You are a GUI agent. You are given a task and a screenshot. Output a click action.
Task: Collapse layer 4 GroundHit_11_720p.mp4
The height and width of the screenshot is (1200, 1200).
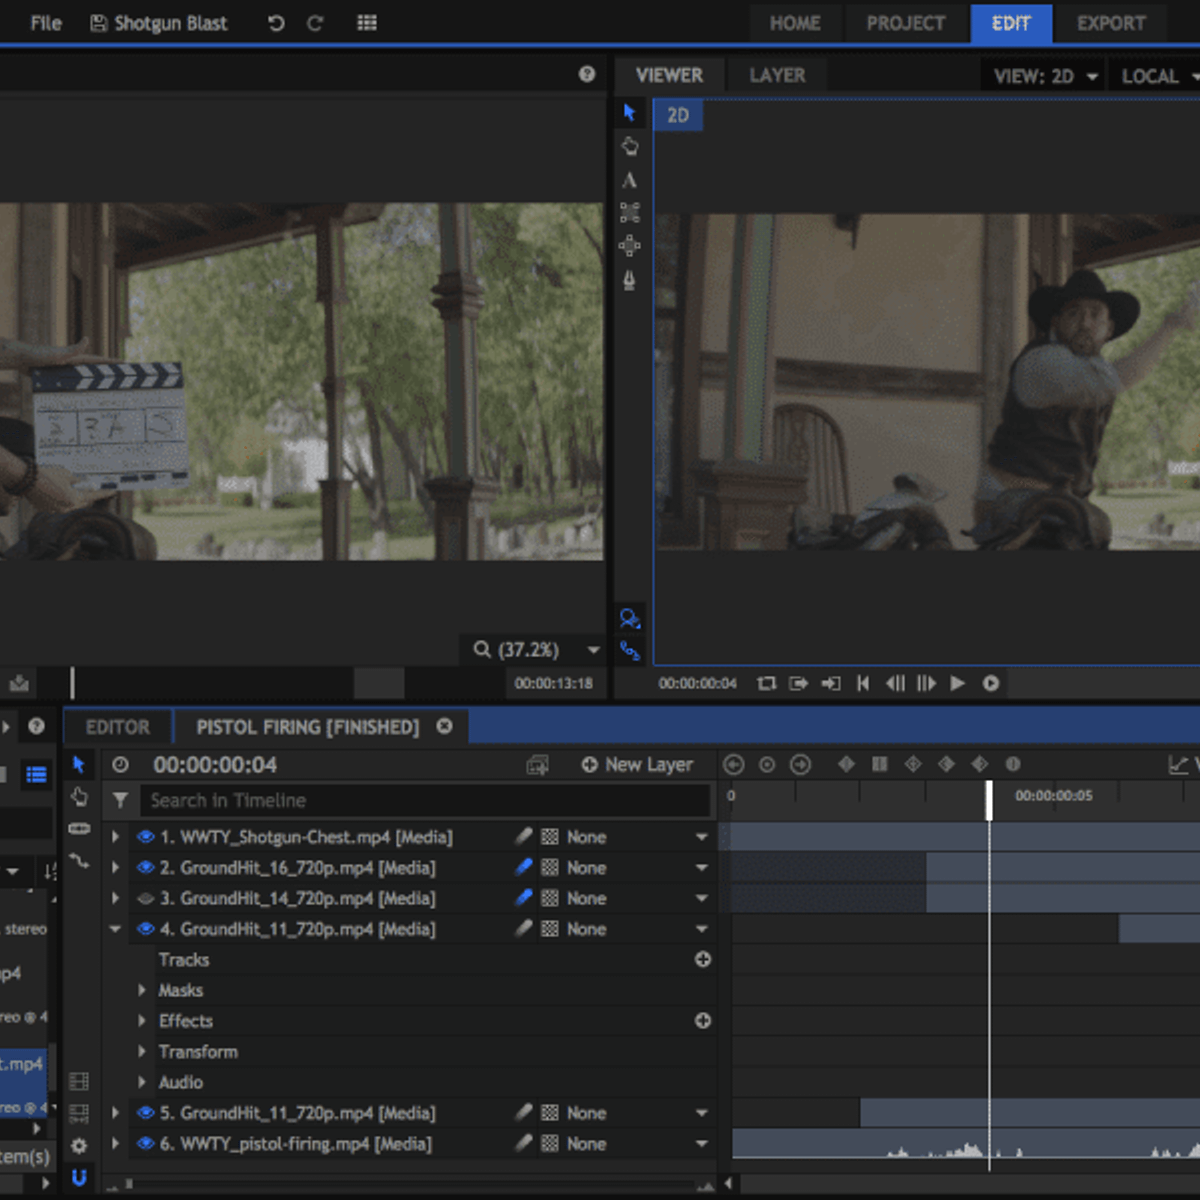coord(115,929)
